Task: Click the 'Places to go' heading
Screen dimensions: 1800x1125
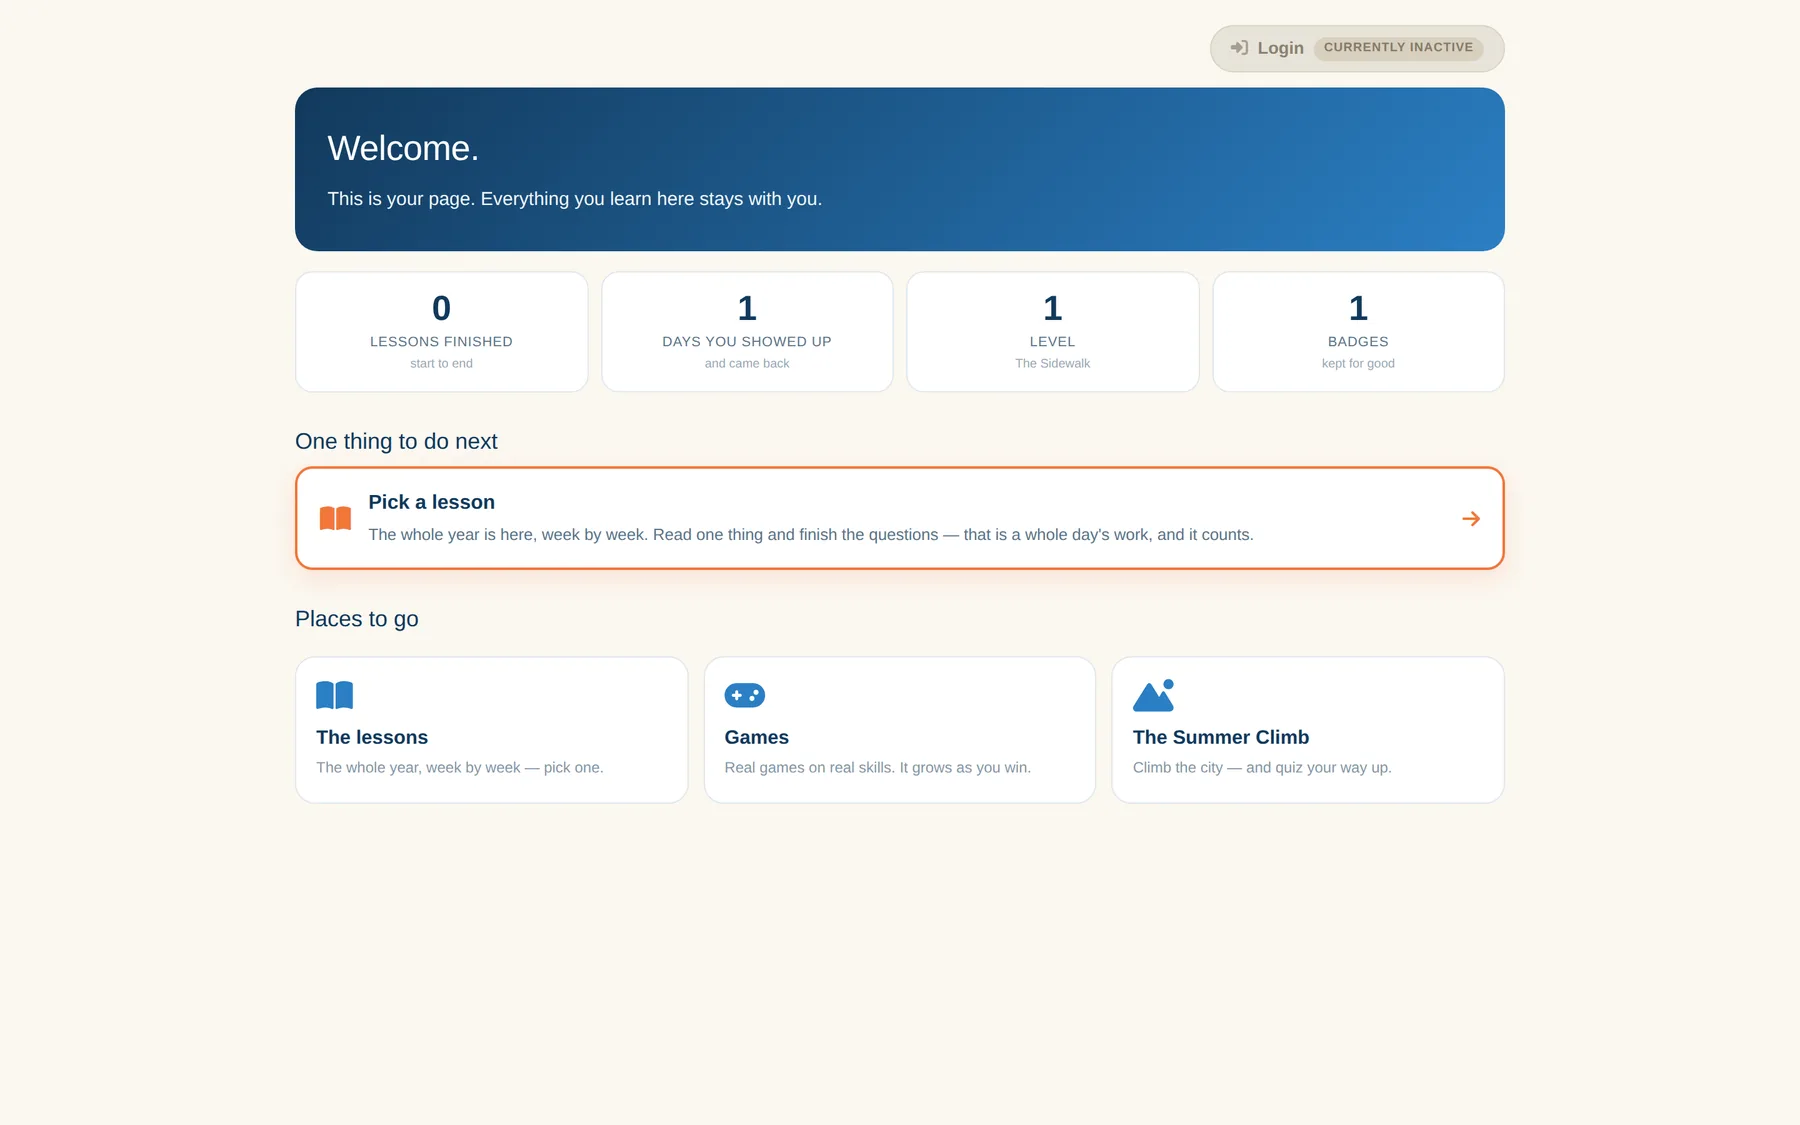Action: coord(357,619)
